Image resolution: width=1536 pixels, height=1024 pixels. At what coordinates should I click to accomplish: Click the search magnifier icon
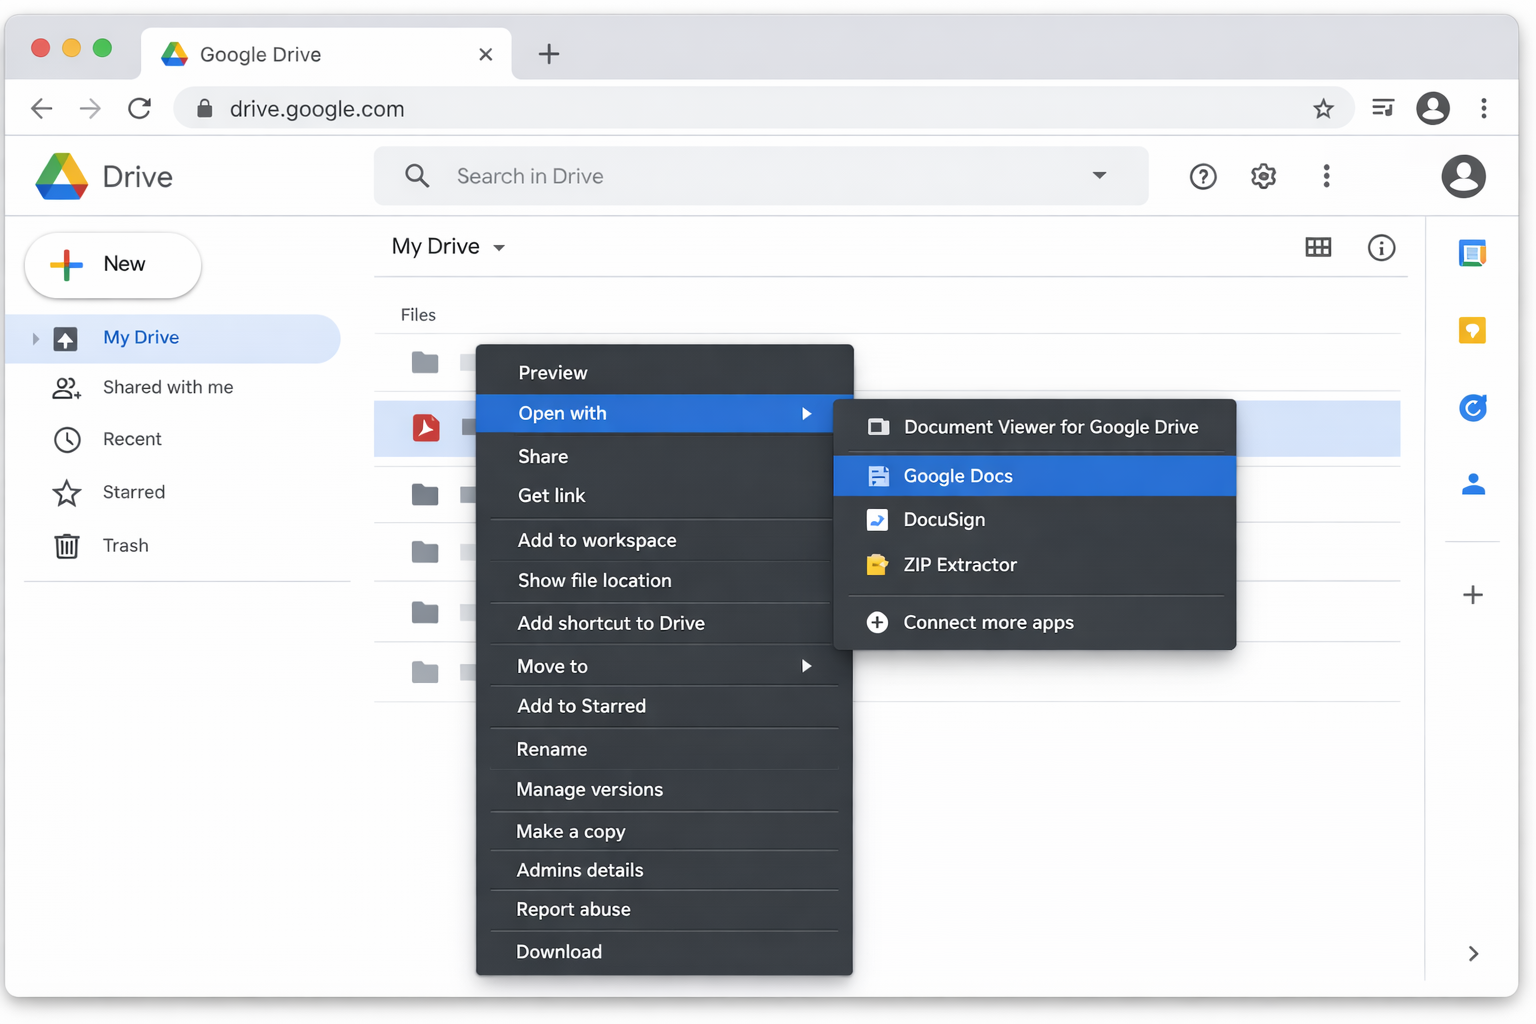point(417,176)
